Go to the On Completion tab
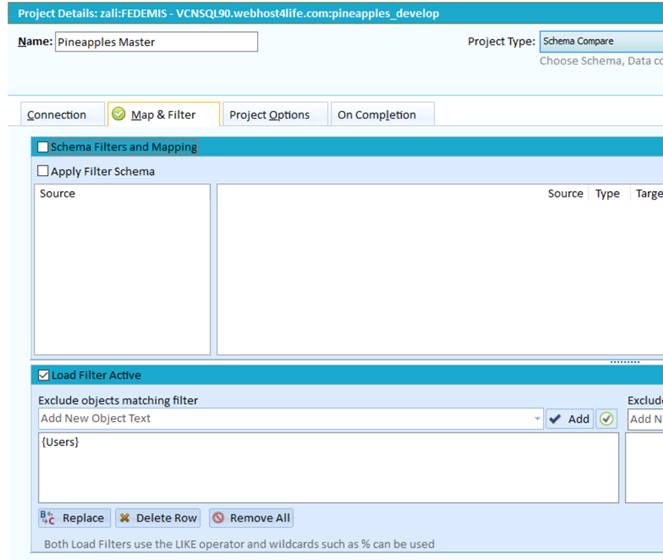 [x=376, y=115]
